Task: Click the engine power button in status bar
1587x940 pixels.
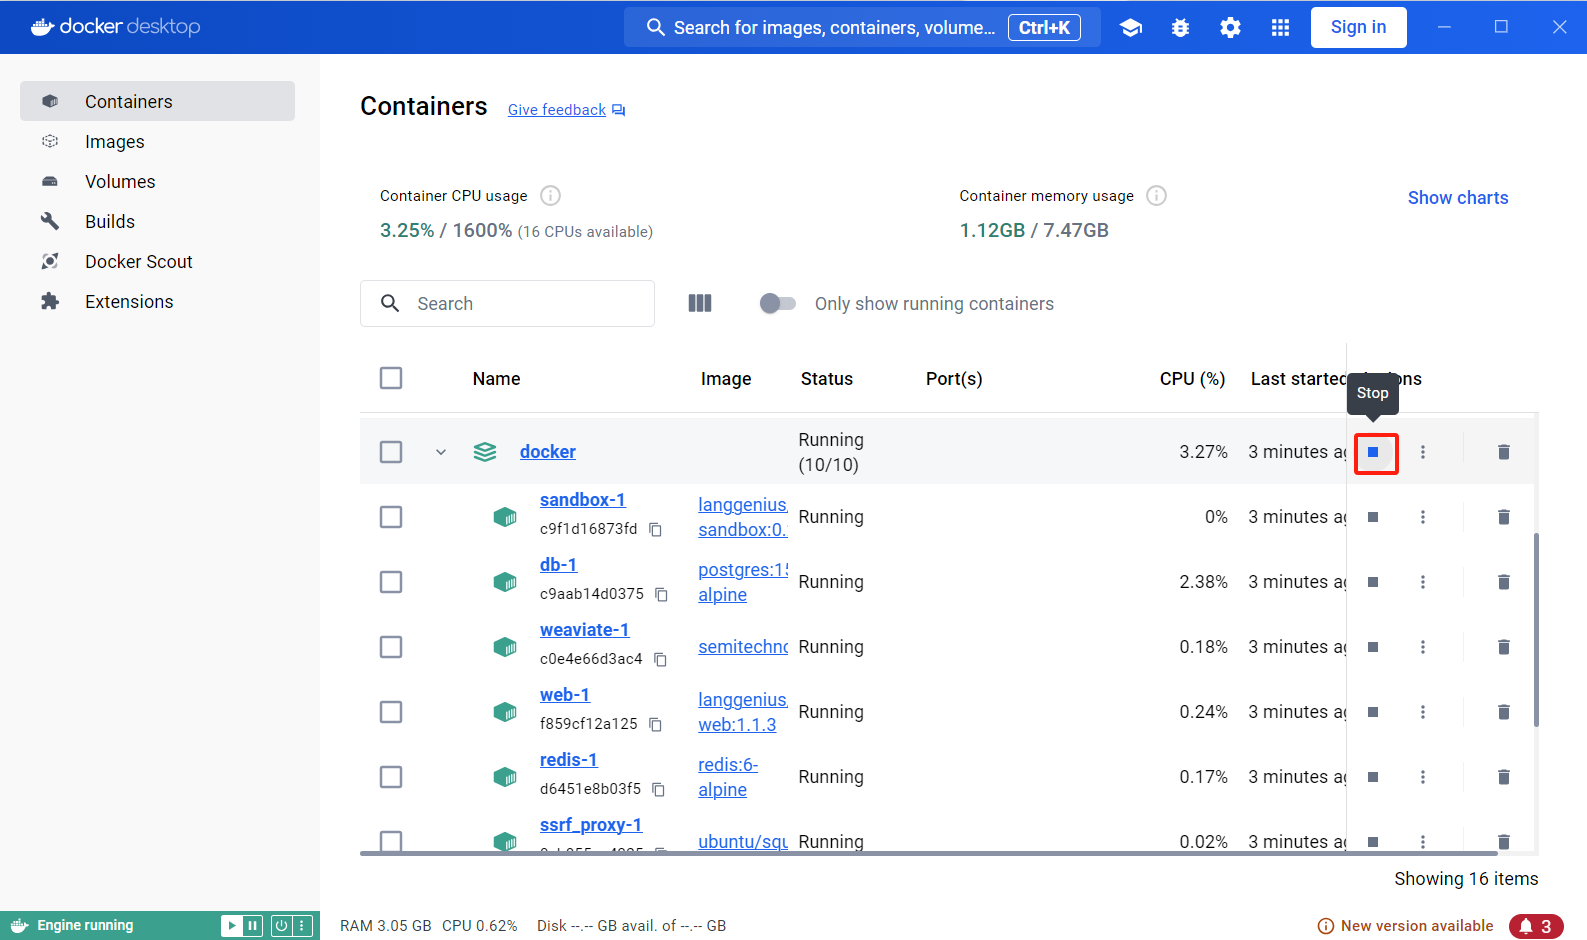Action: coord(282,926)
